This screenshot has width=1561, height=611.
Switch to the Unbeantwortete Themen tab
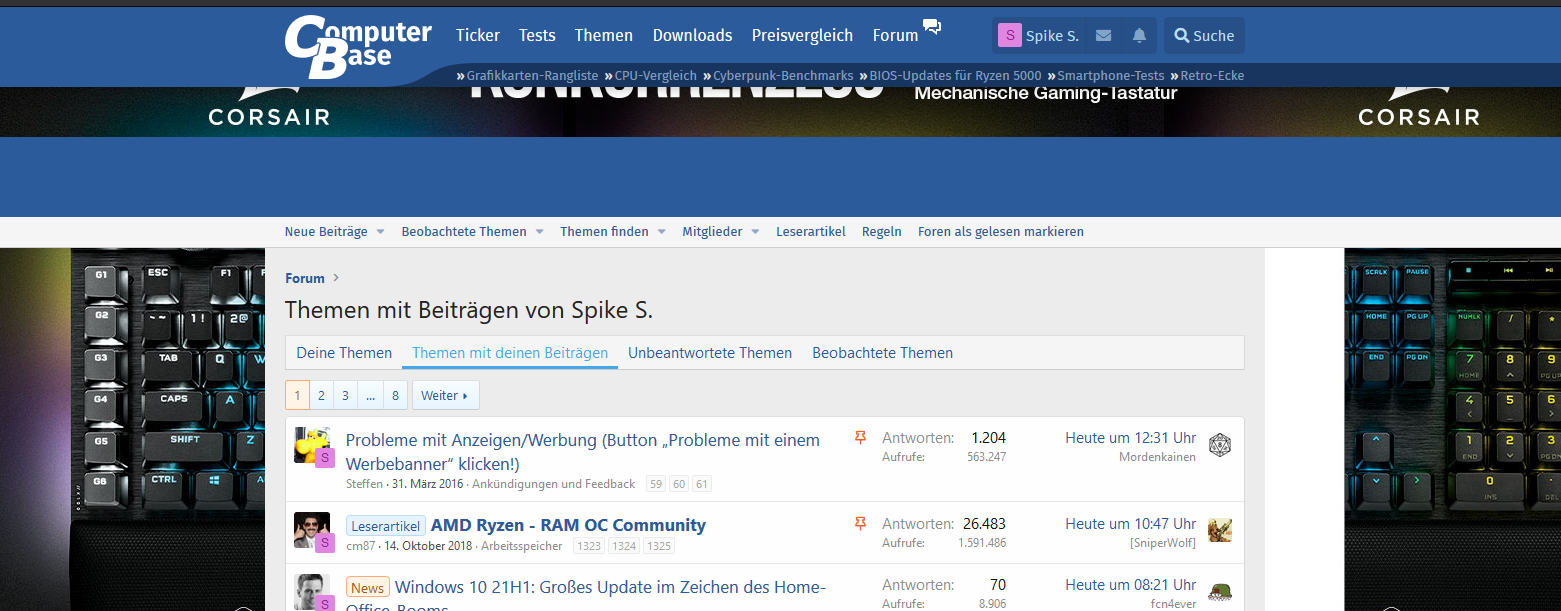[710, 353]
